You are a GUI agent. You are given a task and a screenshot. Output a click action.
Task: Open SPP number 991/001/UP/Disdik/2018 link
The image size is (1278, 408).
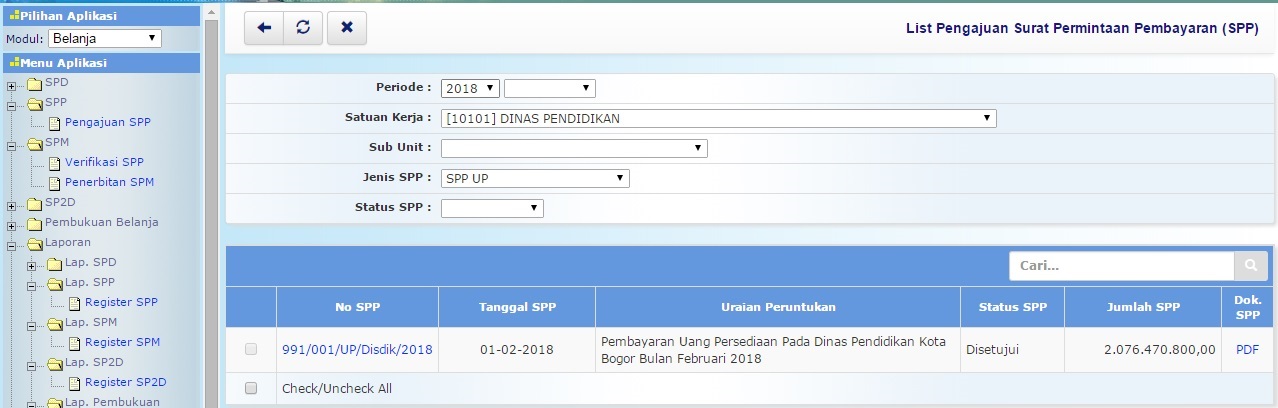pos(357,349)
